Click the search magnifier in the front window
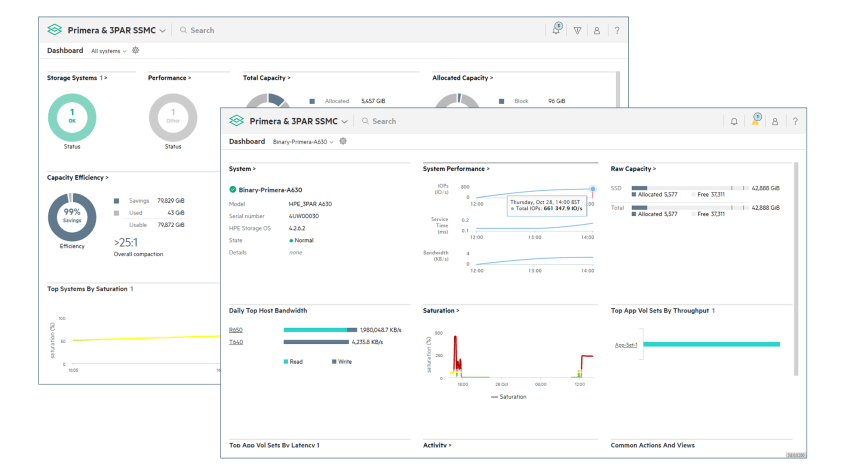The width and height of the screenshot is (845, 475). tap(365, 121)
